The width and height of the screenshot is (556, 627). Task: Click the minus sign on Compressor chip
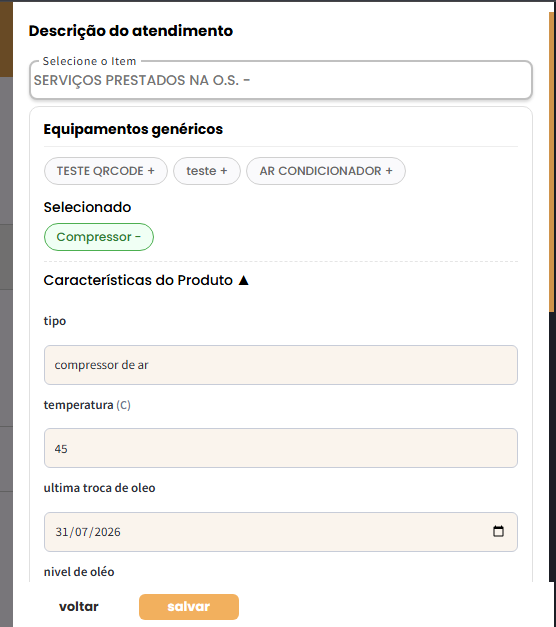click(138, 237)
